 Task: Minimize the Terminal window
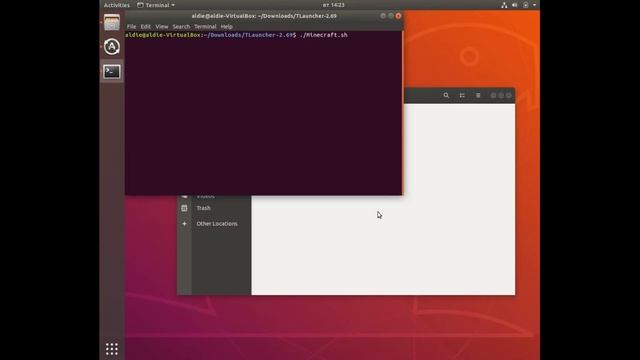(383, 16)
